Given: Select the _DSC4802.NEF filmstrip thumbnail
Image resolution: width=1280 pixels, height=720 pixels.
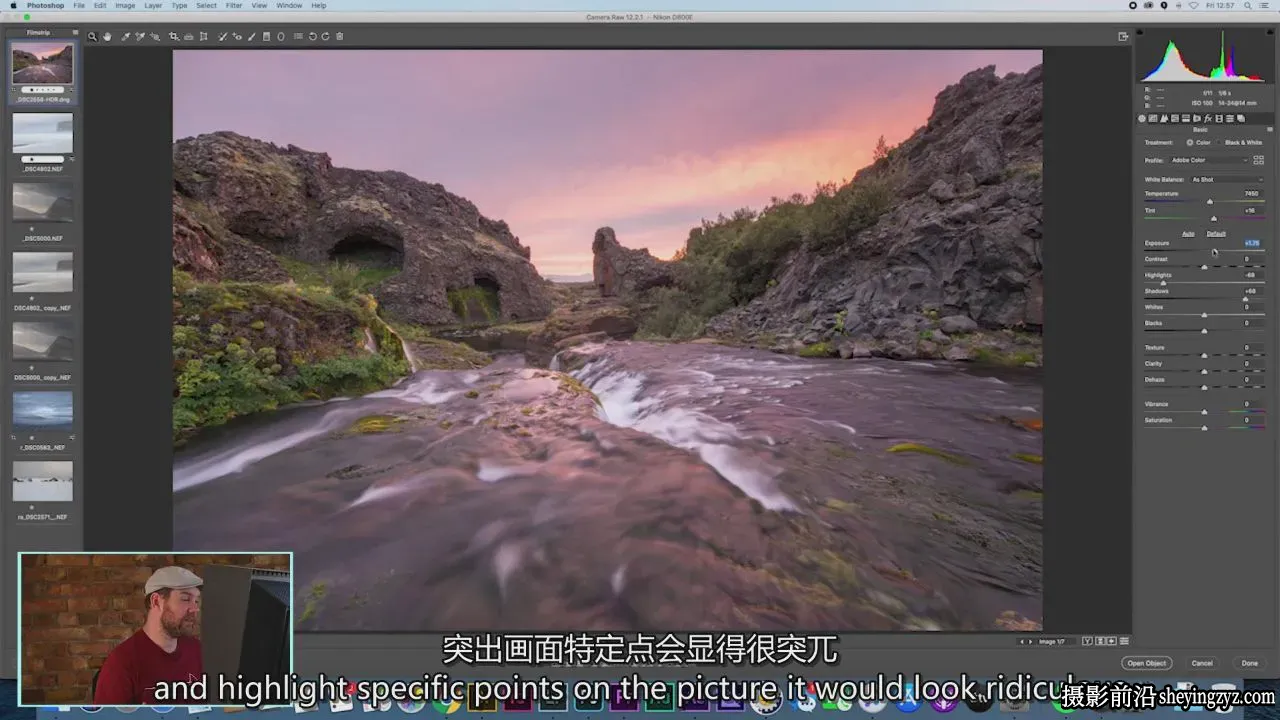Looking at the screenshot, I should click(x=42, y=135).
